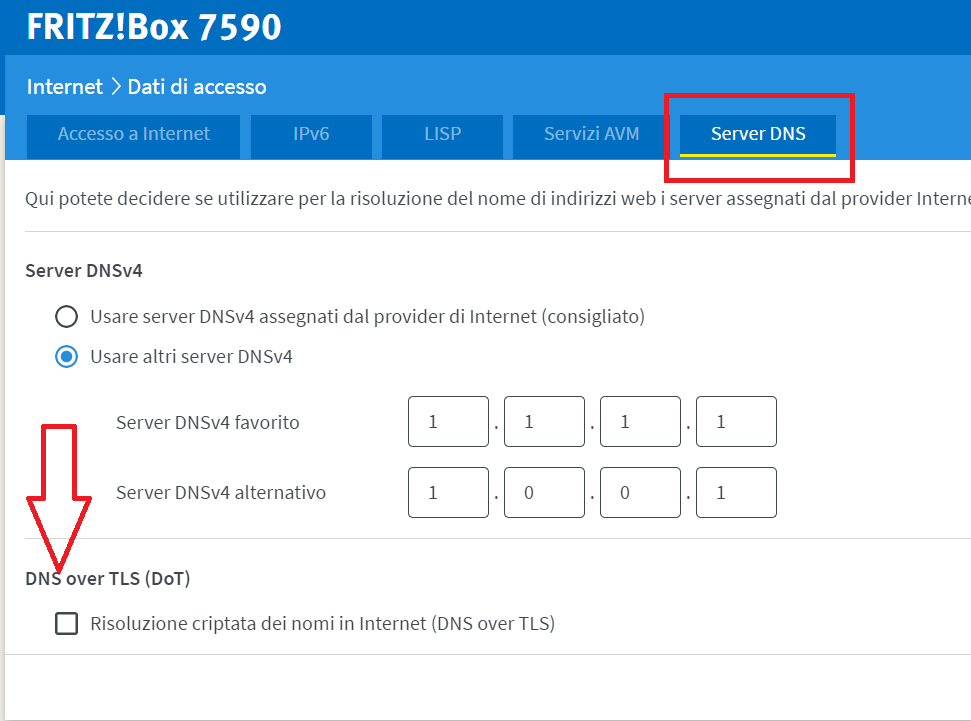The width and height of the screenshot is (971, 721).
Task: Click the 'Qui potete decidere' description text
Action: [498, 199]
